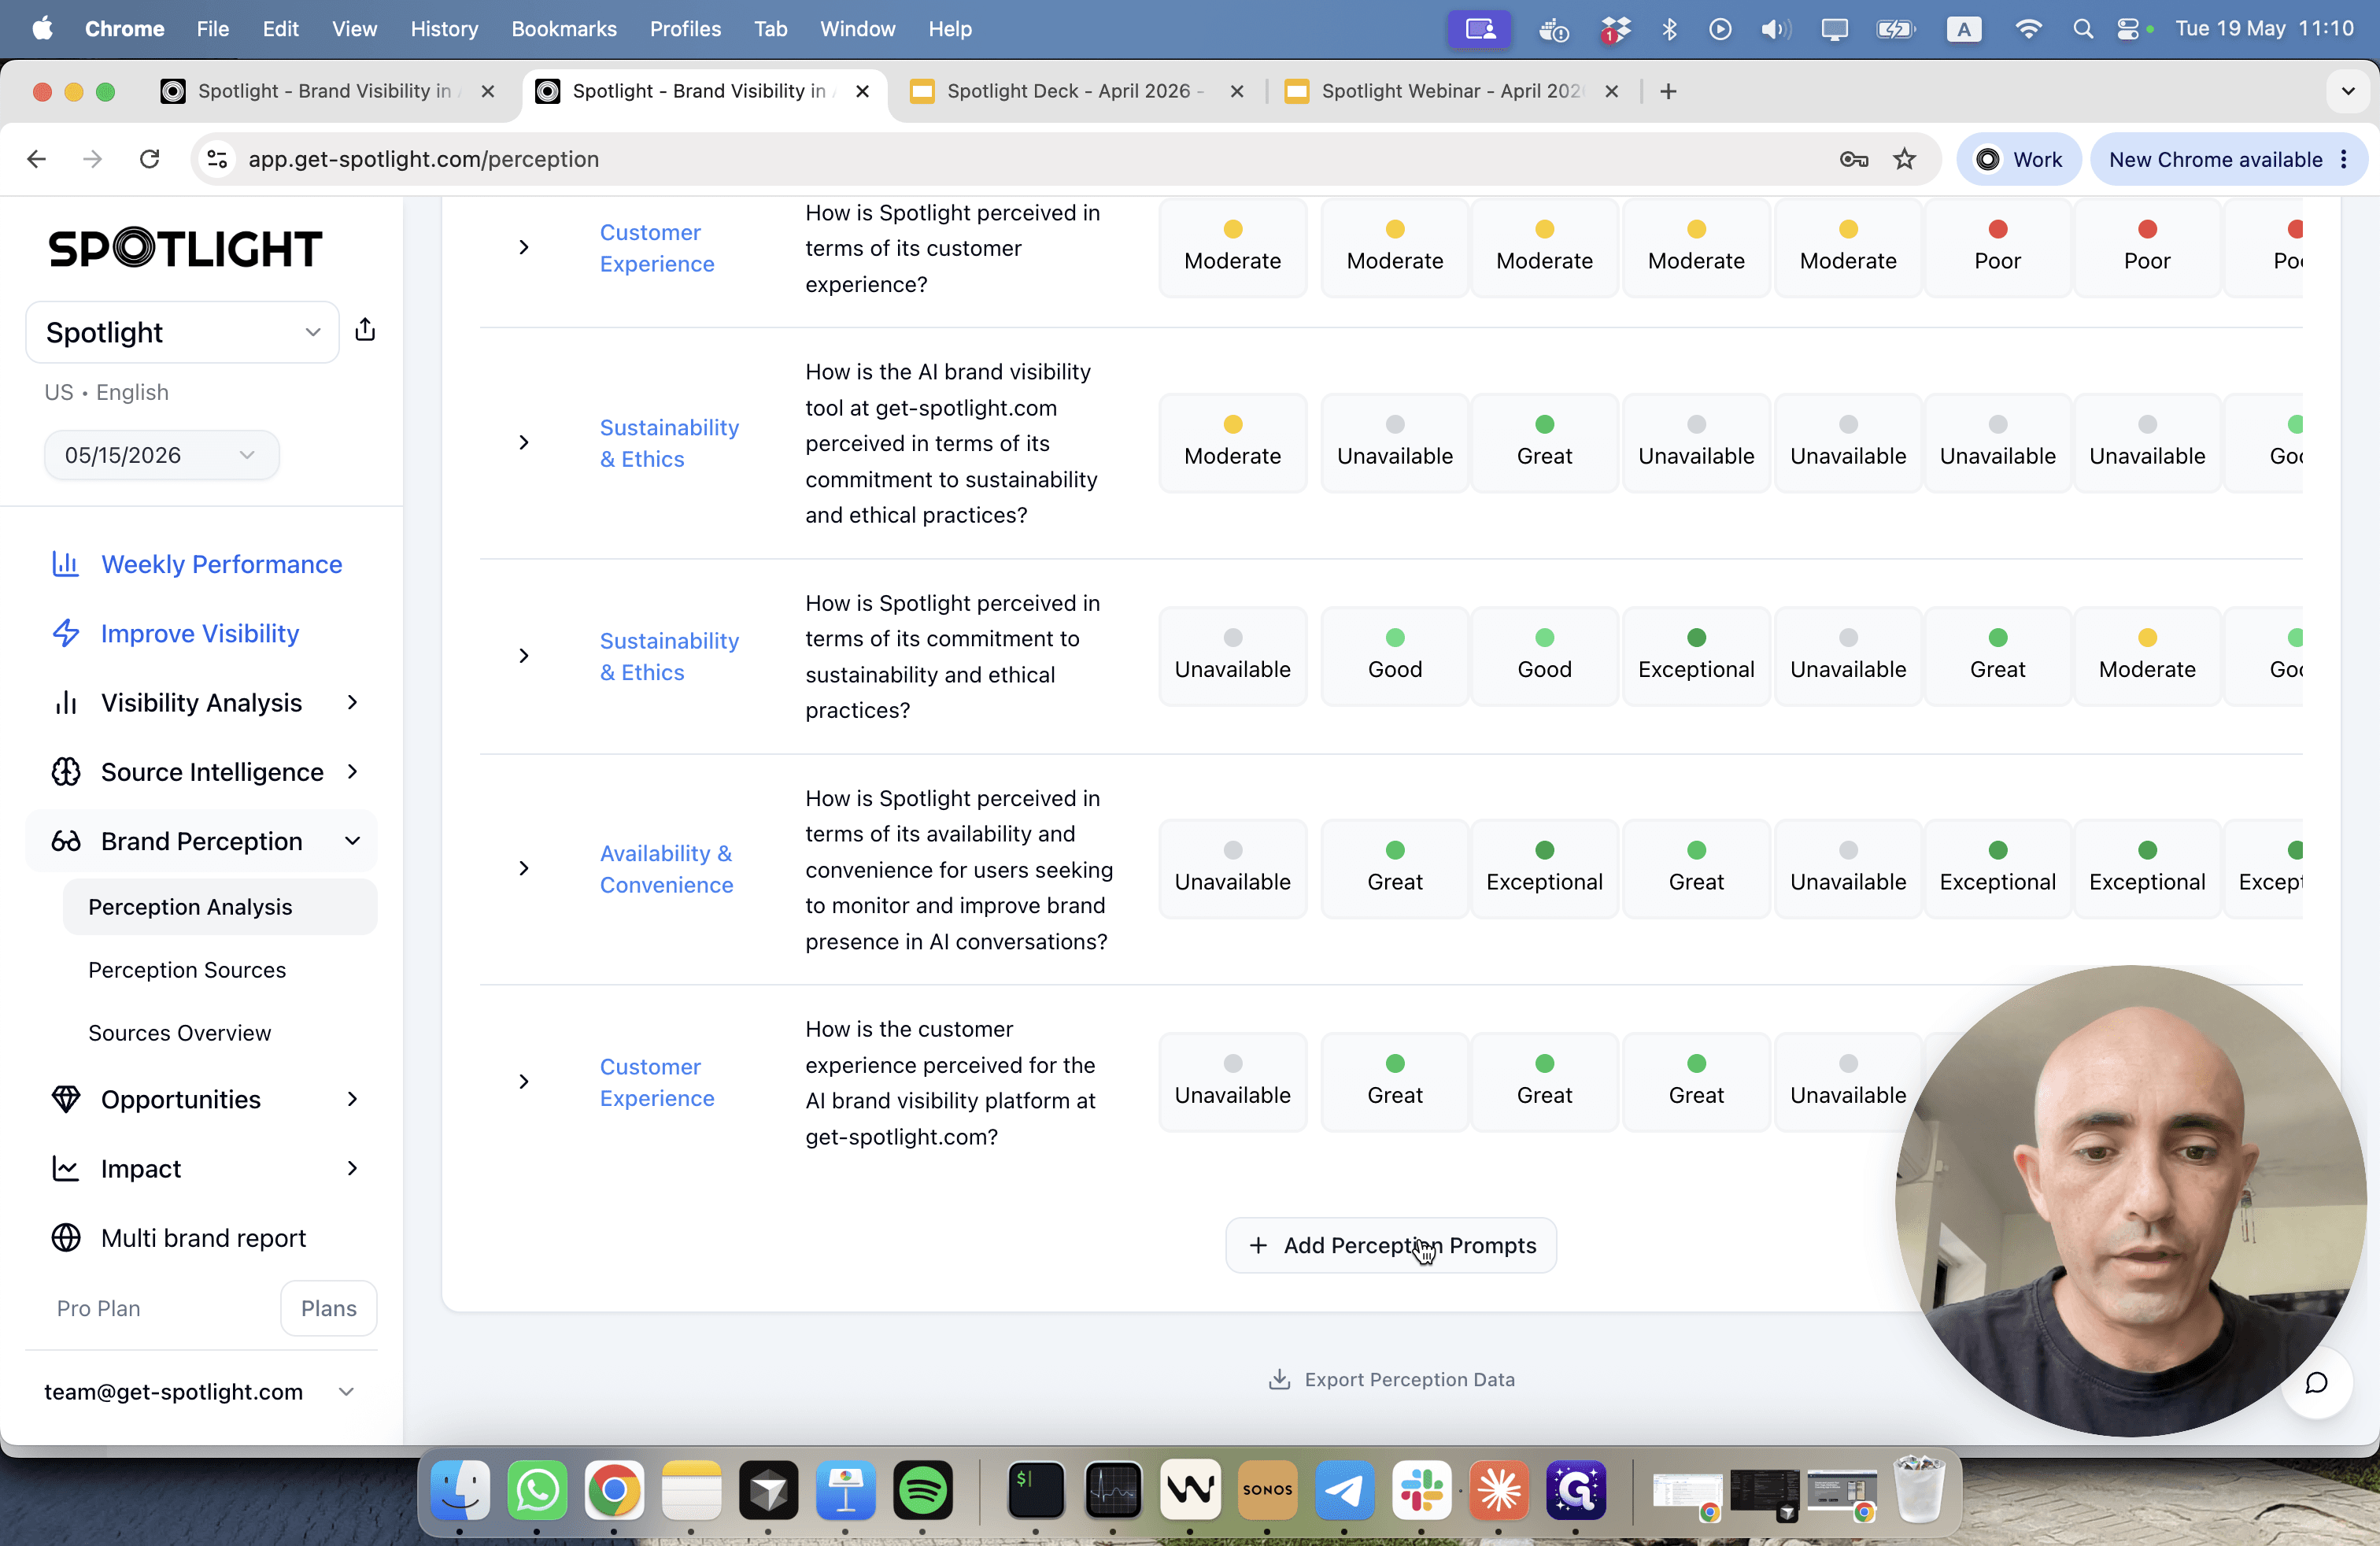Expand the Visibility Analysis menu
The image size is (2380, 1546).
[203, 702]
